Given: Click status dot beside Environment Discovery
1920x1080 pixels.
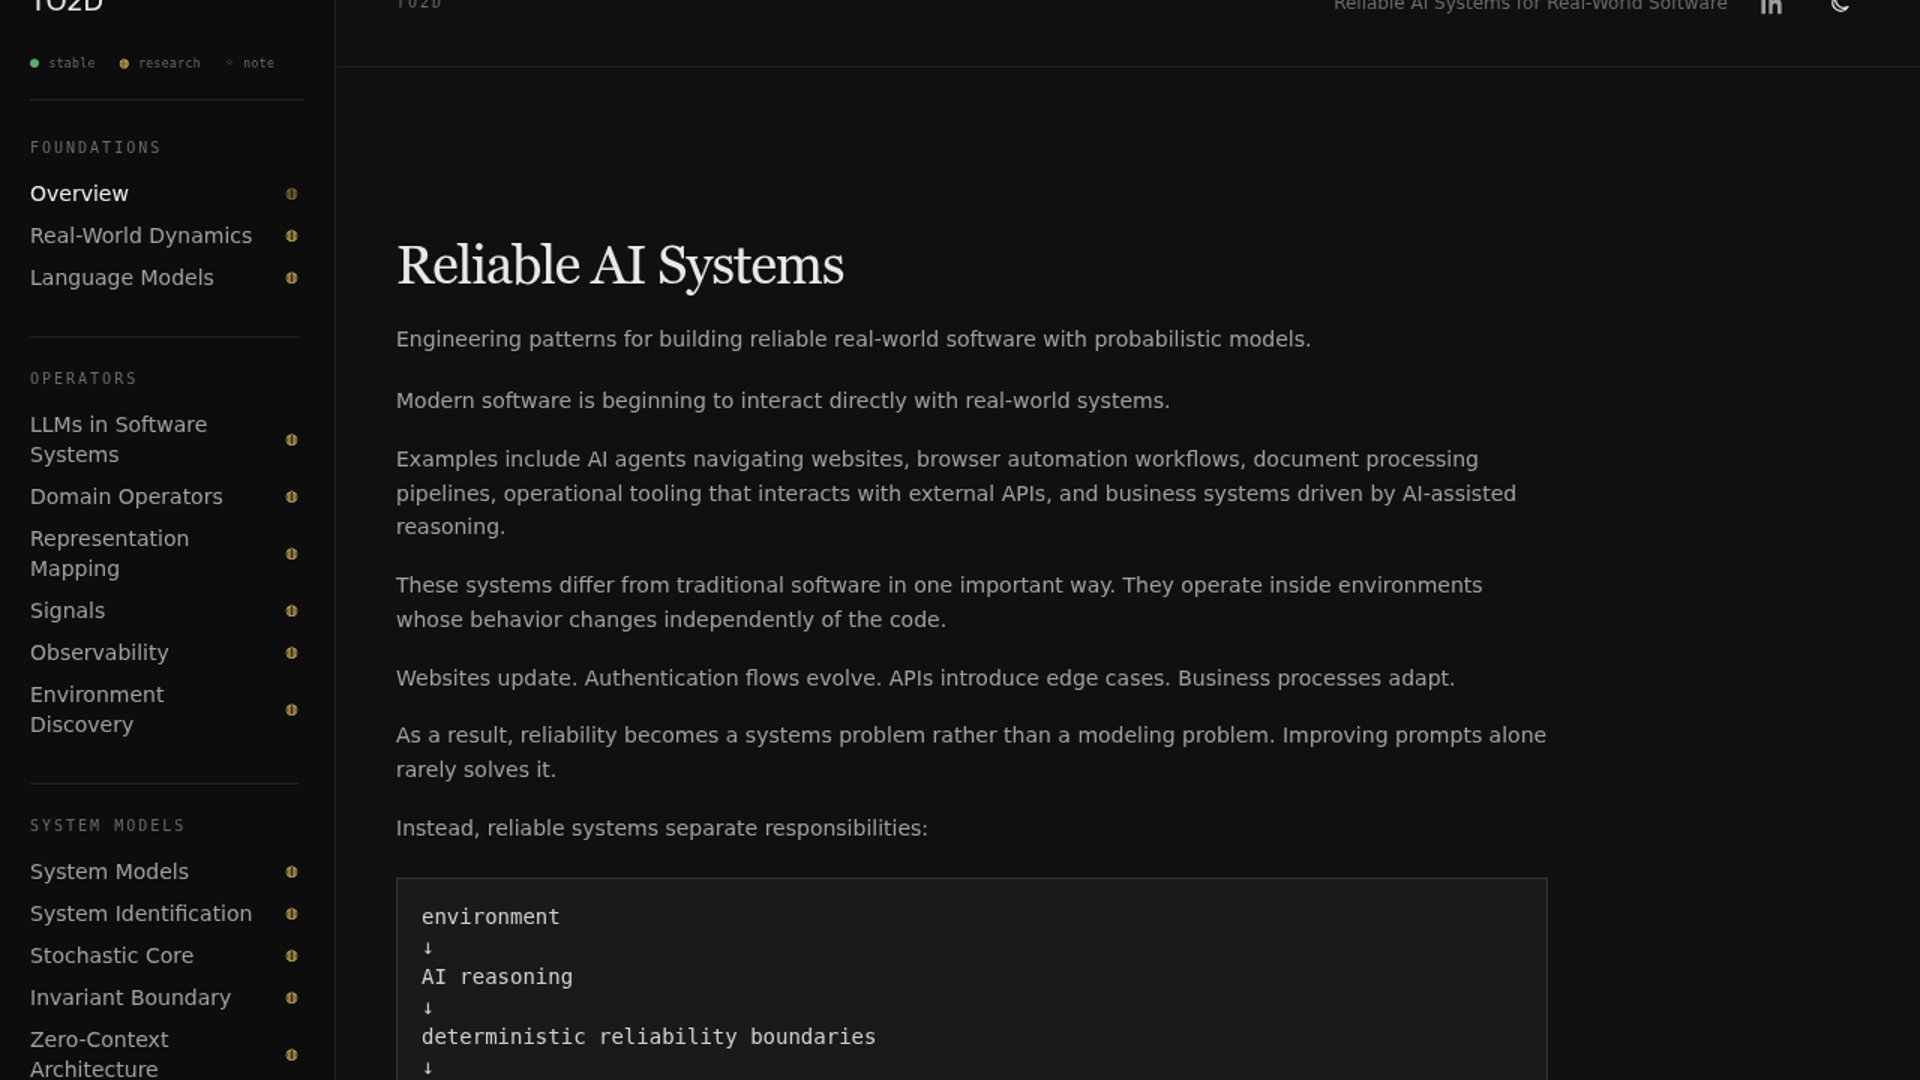Looking at the screenshot, I should coord(292,710).
